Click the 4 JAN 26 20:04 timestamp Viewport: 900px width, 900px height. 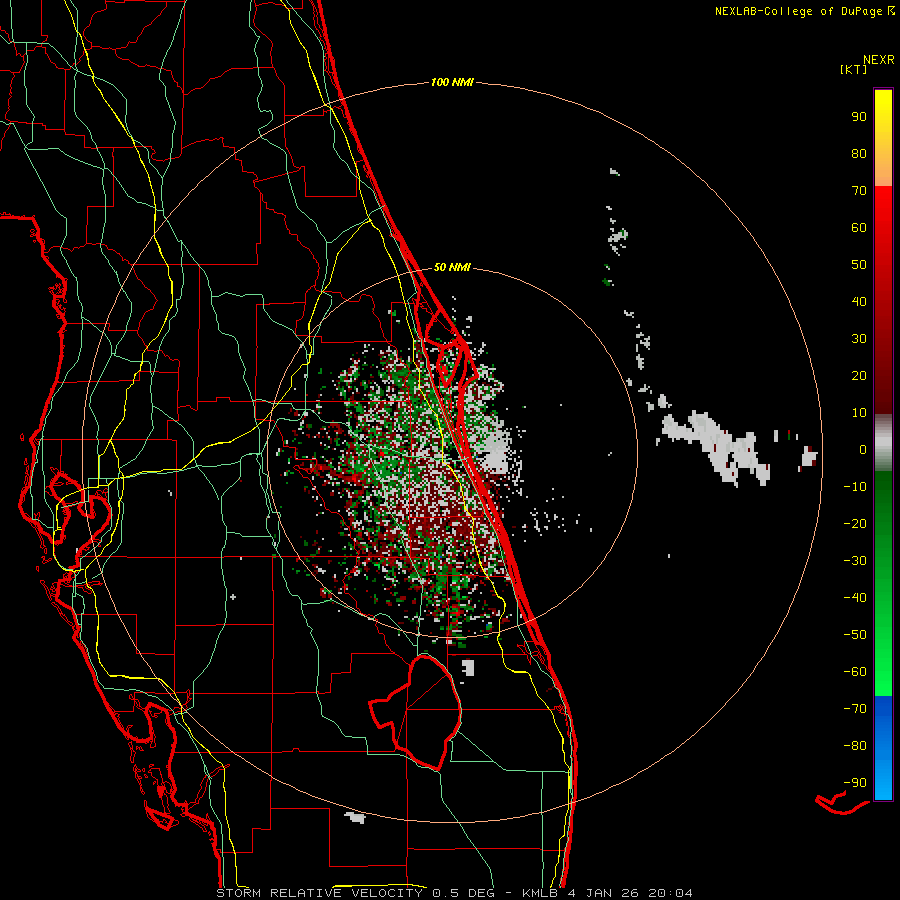[x=630, y=893]
